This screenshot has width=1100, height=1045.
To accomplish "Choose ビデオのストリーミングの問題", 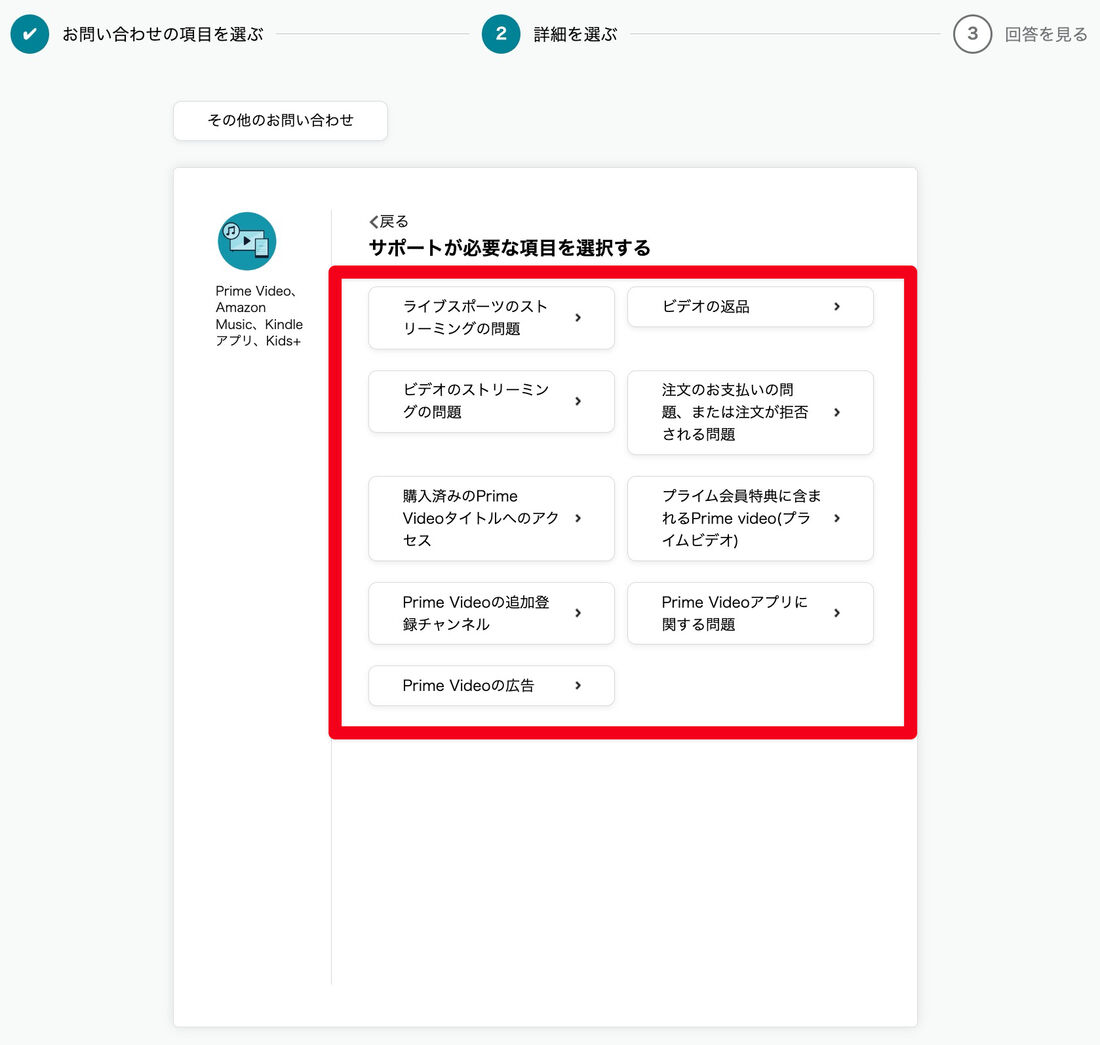I will tap(491, 401).
